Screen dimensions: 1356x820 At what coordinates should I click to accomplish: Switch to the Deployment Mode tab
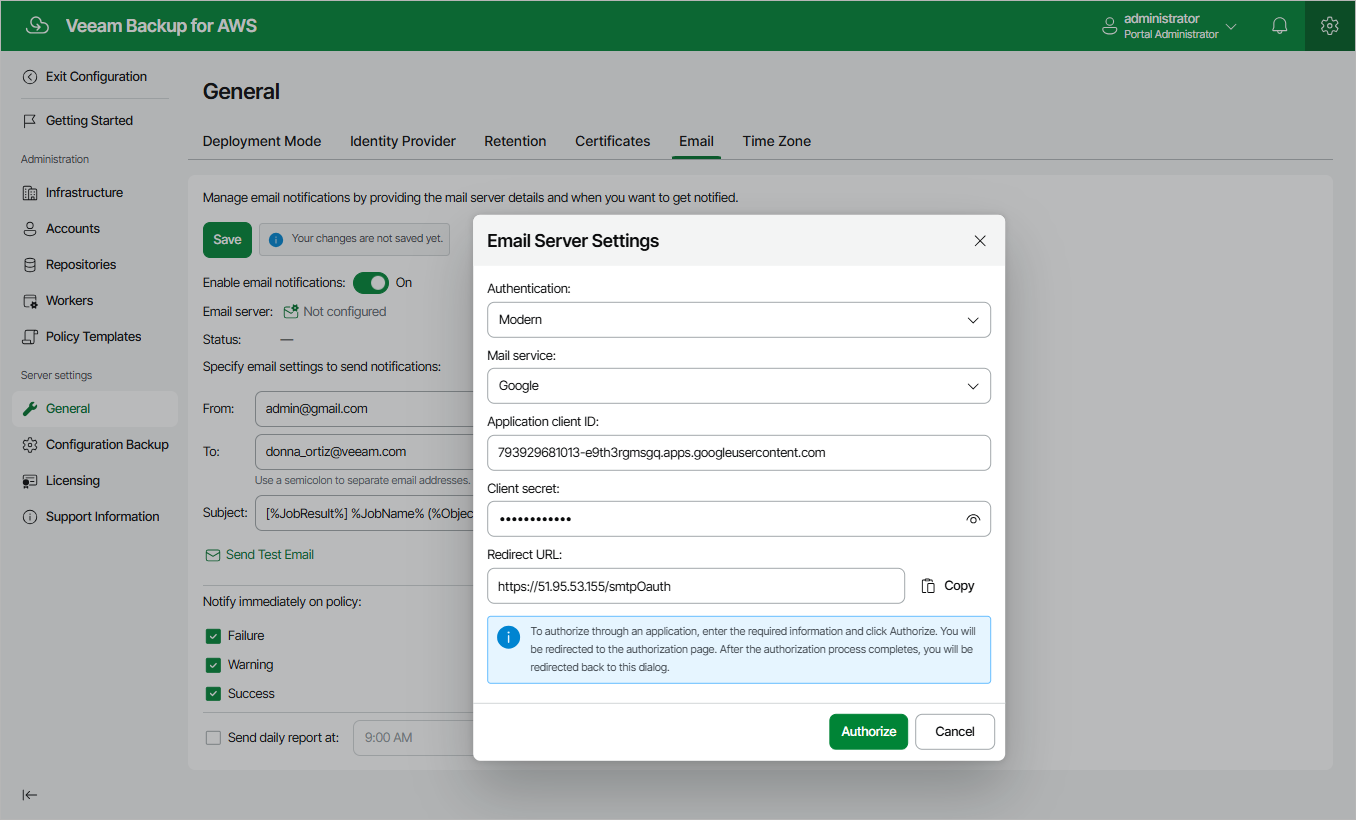point(262,141)
